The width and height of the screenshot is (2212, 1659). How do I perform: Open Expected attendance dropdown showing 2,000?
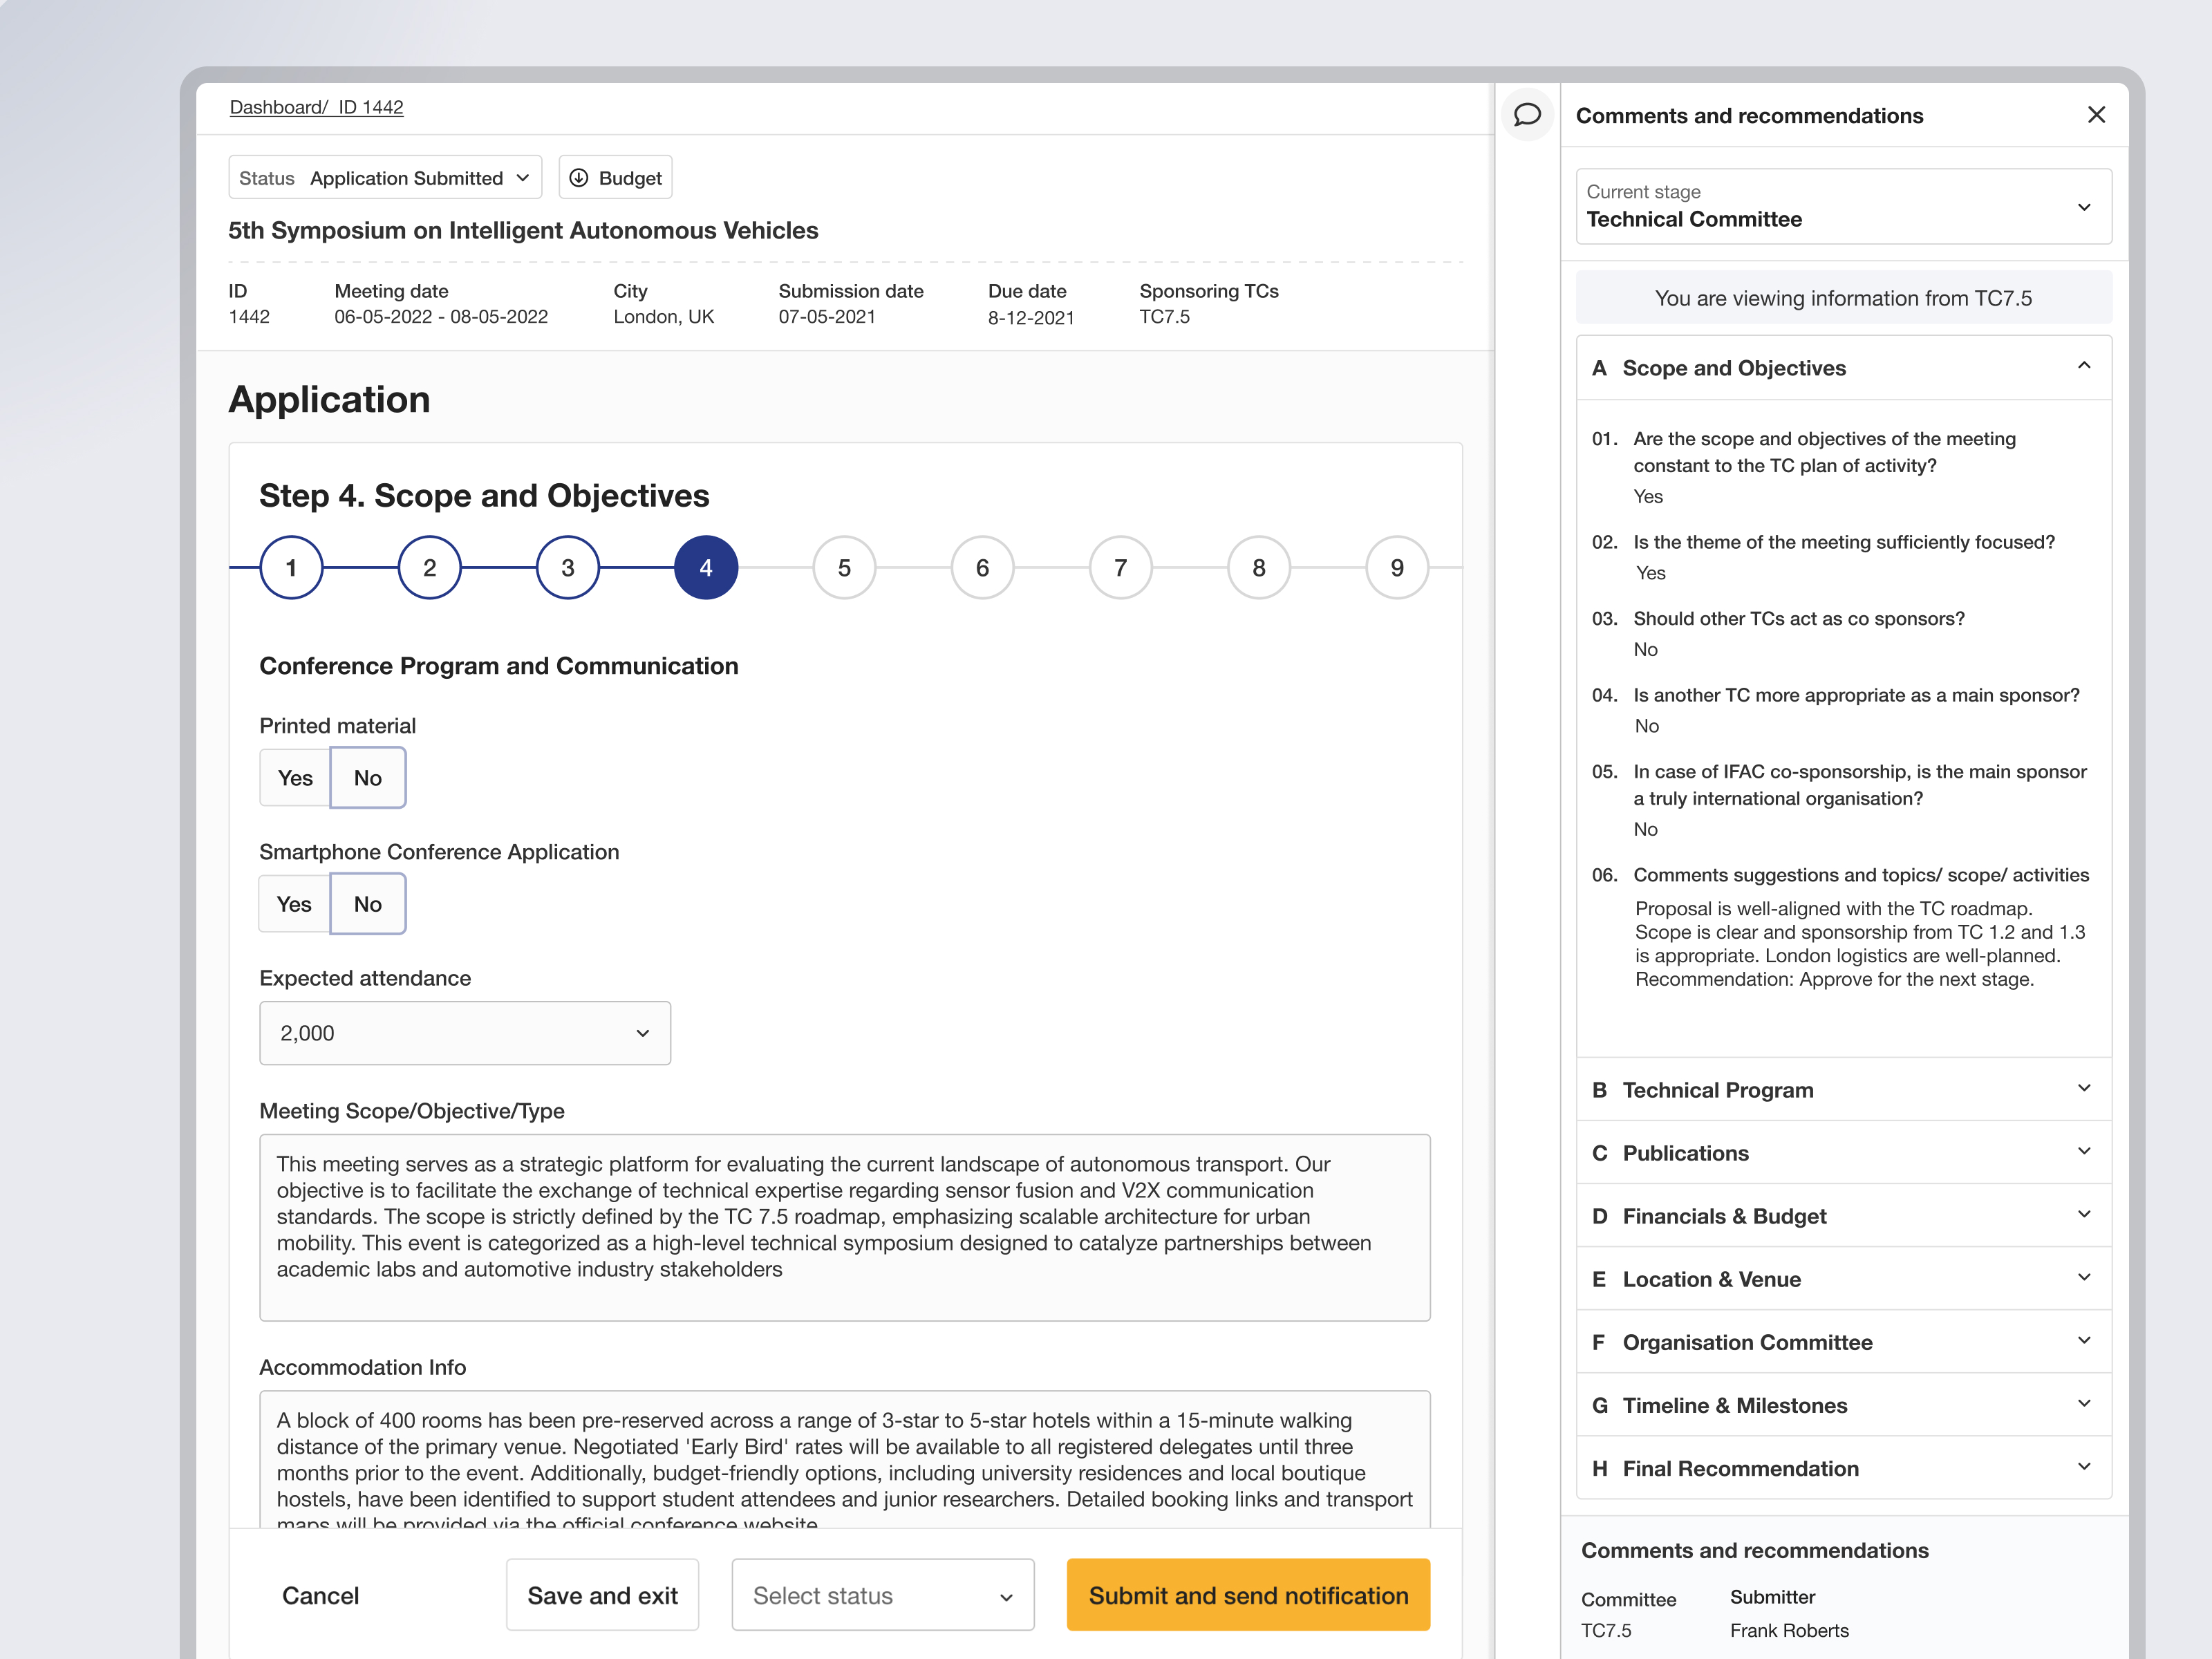(464, 1033)
